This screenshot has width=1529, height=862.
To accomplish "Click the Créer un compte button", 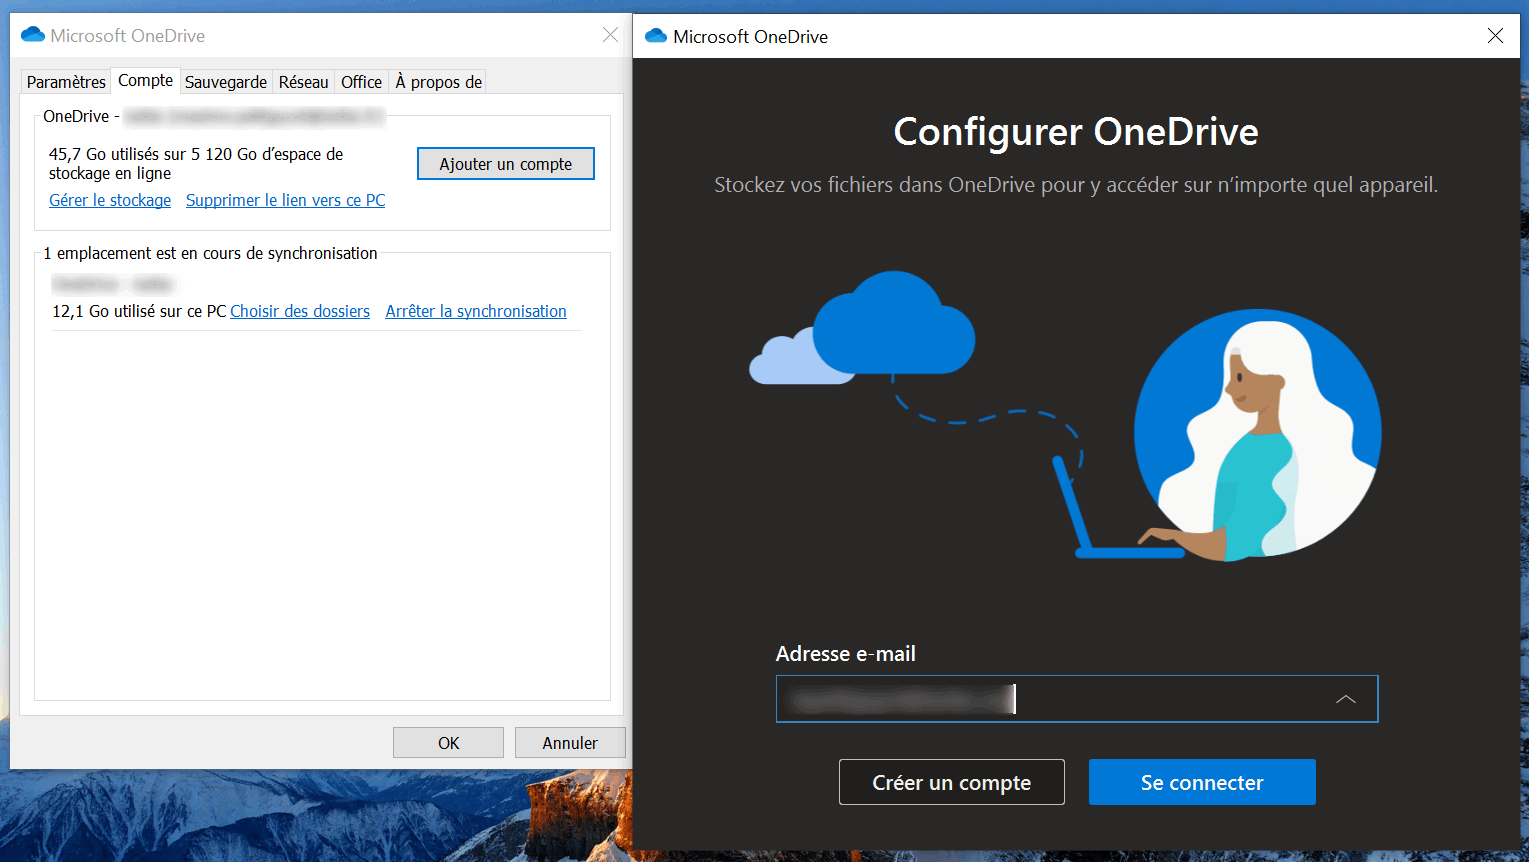I will tap(952, 782).
